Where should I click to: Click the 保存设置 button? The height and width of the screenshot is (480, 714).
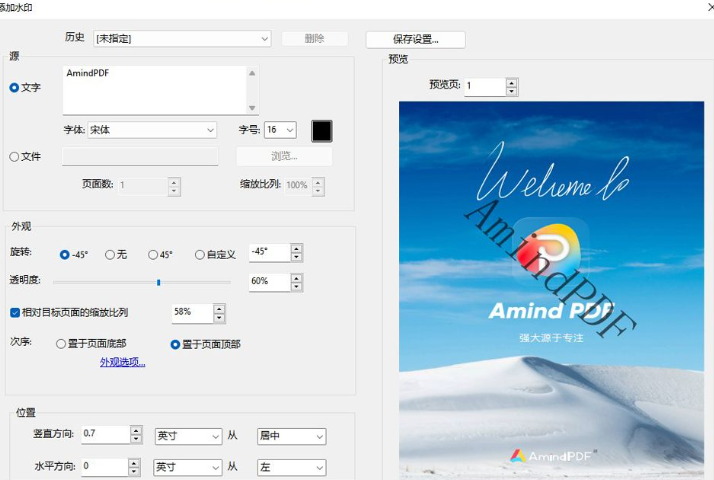click(x=415, y=40)
